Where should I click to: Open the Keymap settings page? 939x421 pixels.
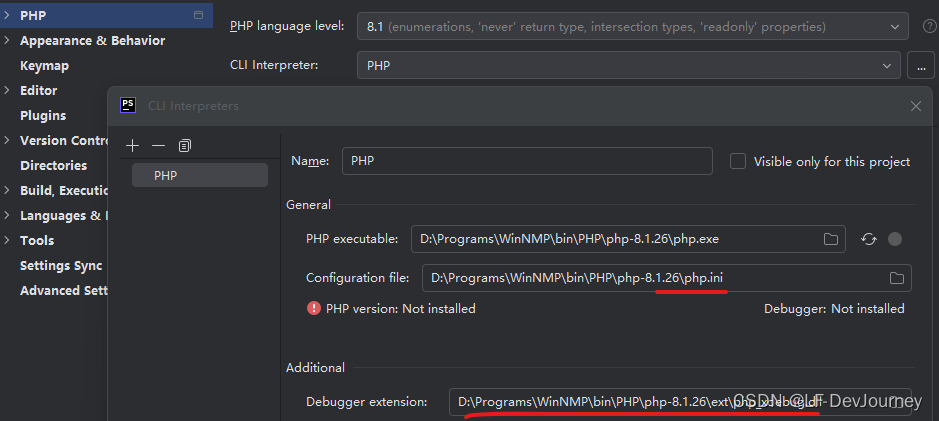pyautogui.click(x=44, y=66)
